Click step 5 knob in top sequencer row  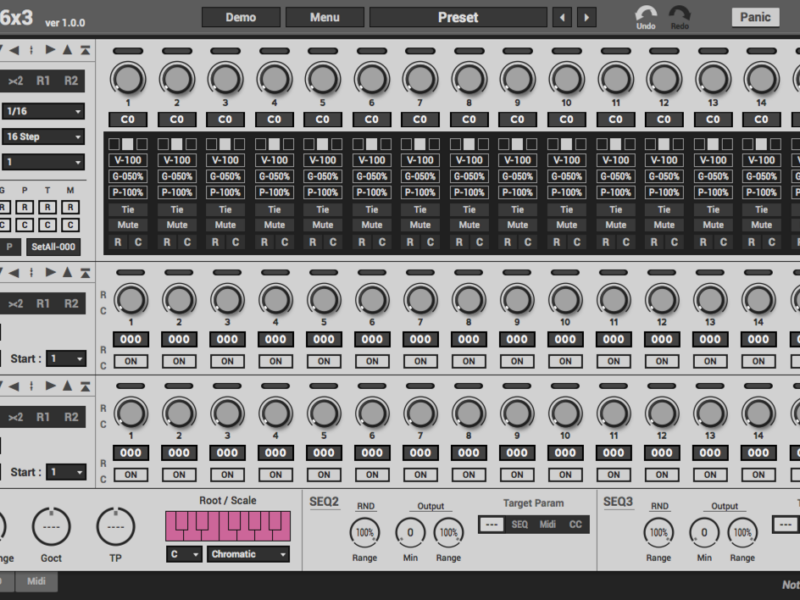[322, 78]
